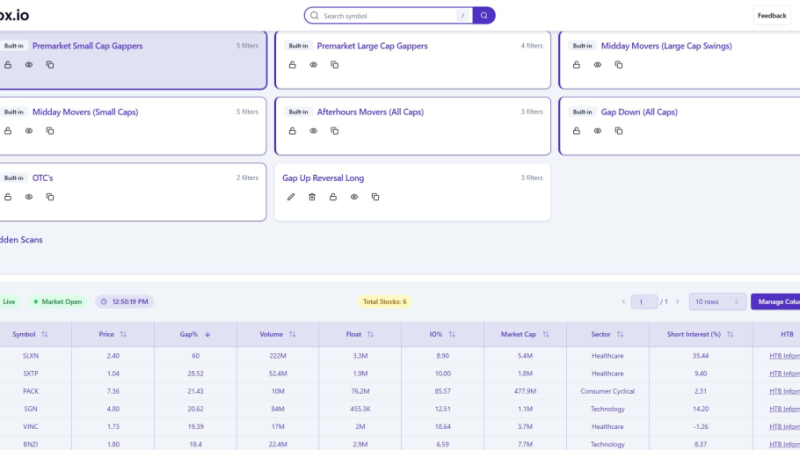800x450 pixels.
Task: Toggle the eye icon on OTC's scan
Action: (29, 197)
